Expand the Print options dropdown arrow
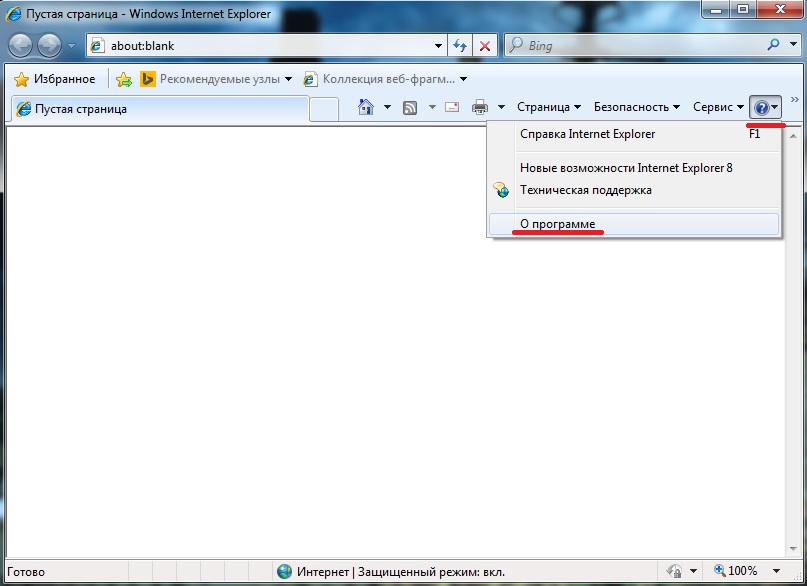807x586 pixels. click(501, 107)
